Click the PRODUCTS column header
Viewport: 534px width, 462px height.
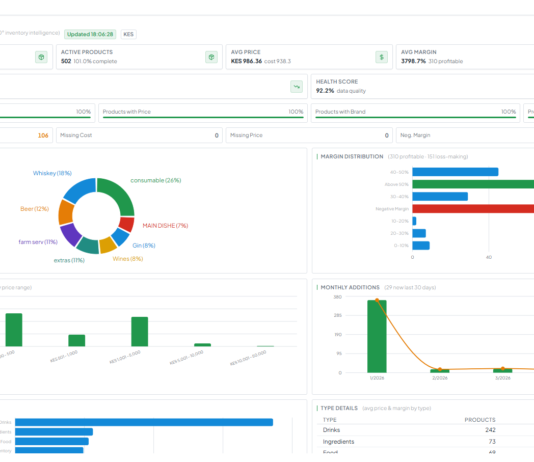(x=480, y=420)
